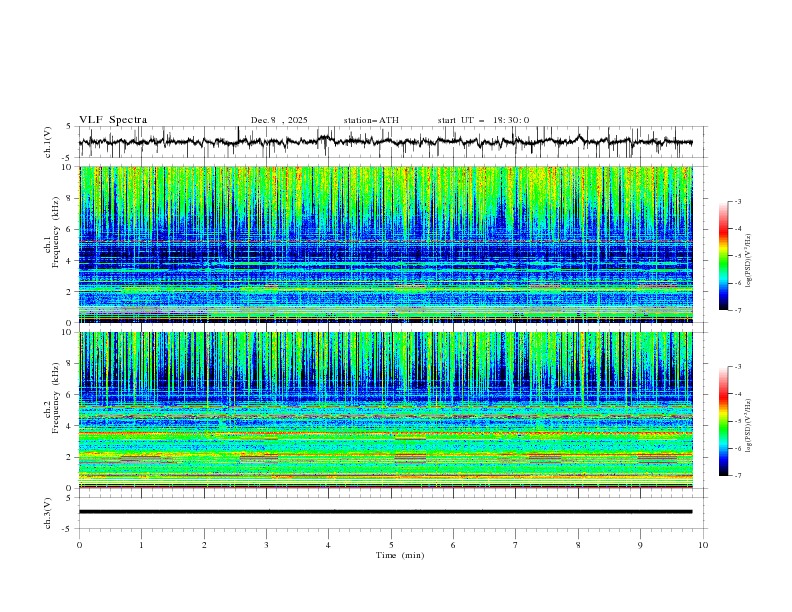
Task: Click the time axis tick label '8'
Action: pos(578,545)
